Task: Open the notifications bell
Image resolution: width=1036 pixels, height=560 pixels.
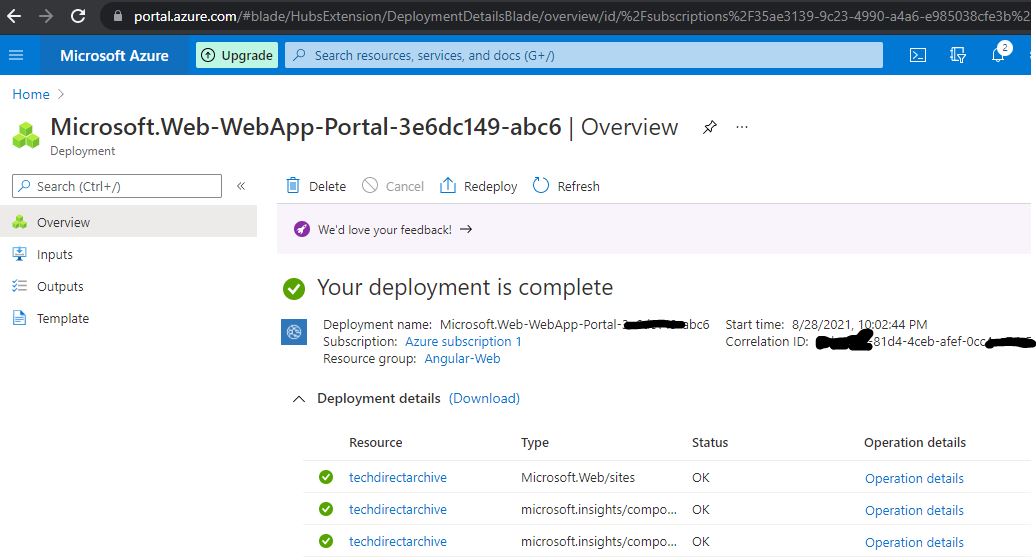Action: (x=999, y=54)
